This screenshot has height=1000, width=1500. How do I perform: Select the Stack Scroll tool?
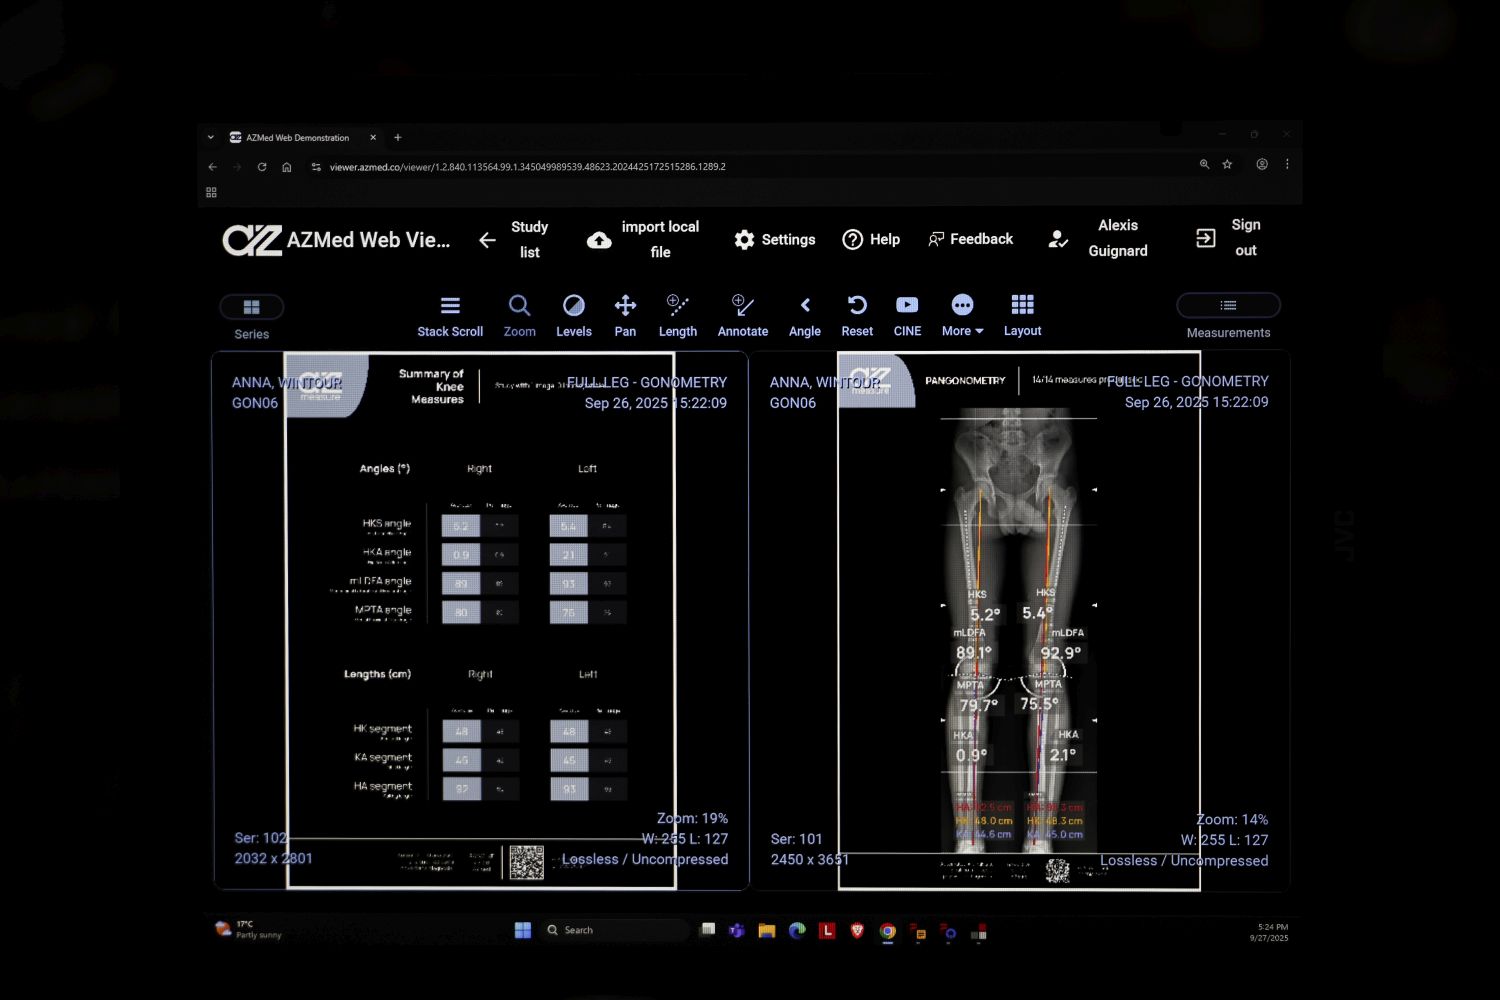click(x=450, y=315)
